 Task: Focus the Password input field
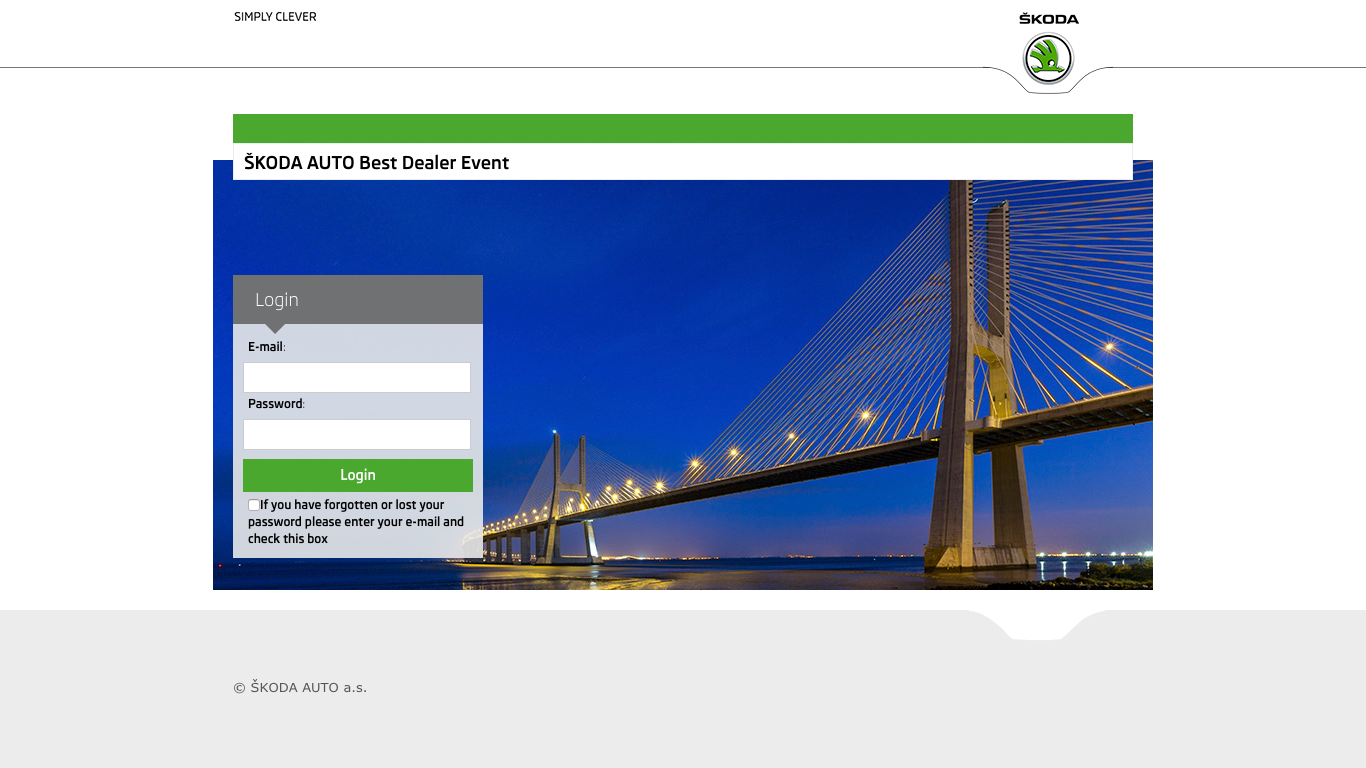pyautogui.click(x=357, y=434)
